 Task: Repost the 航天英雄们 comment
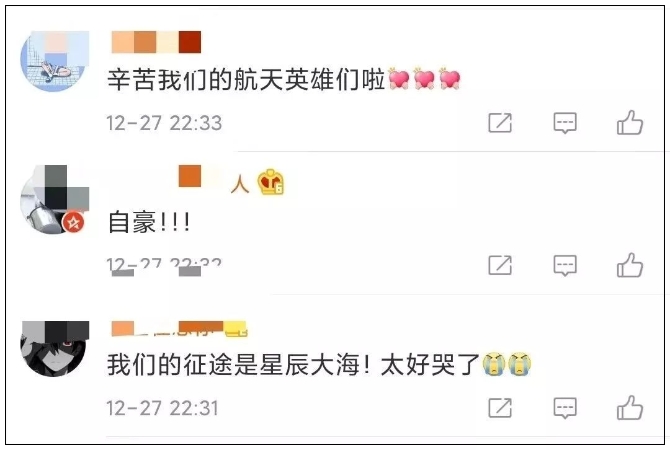(500, 123)
